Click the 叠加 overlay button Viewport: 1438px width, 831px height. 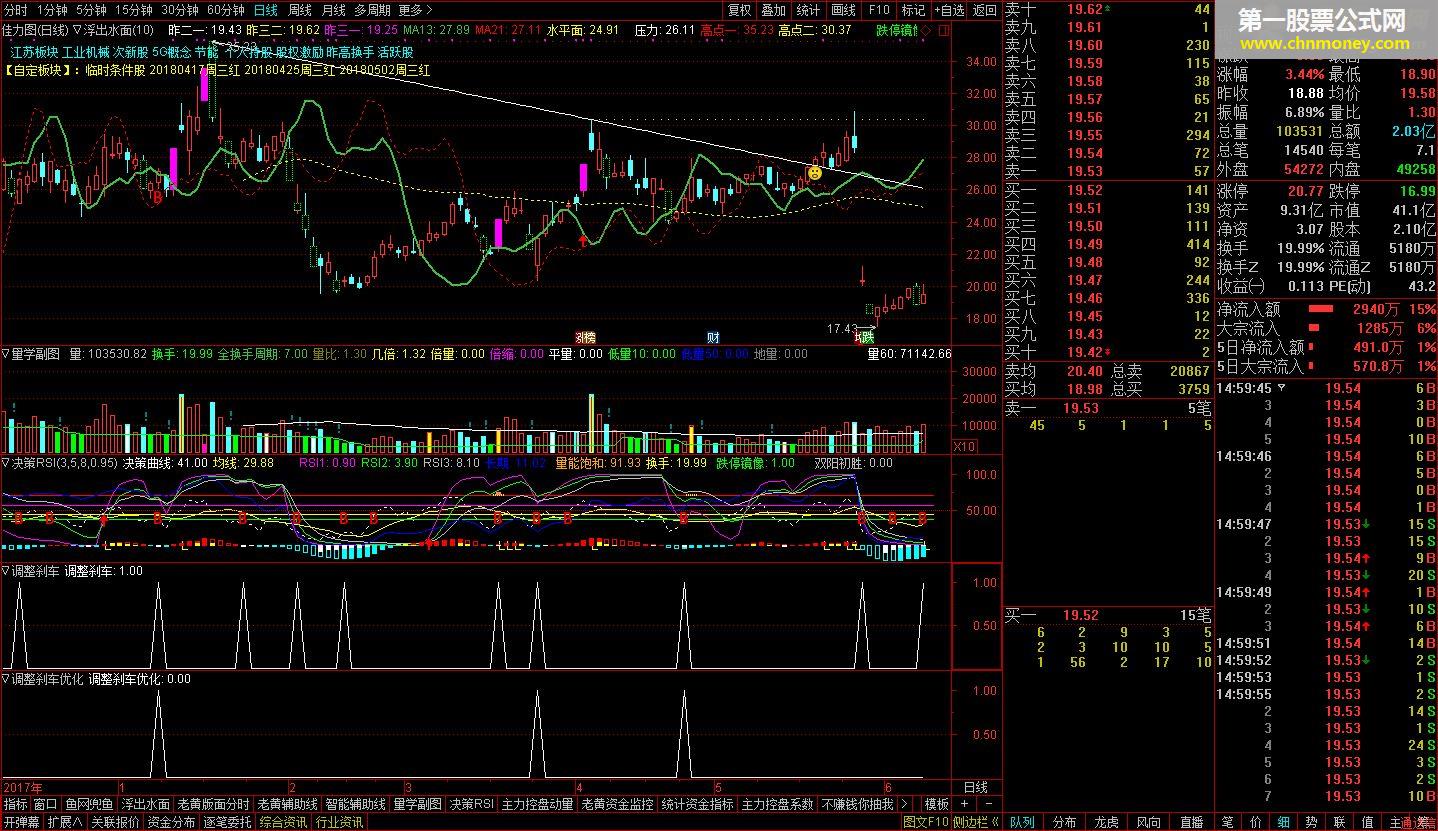tap(773, 10)
